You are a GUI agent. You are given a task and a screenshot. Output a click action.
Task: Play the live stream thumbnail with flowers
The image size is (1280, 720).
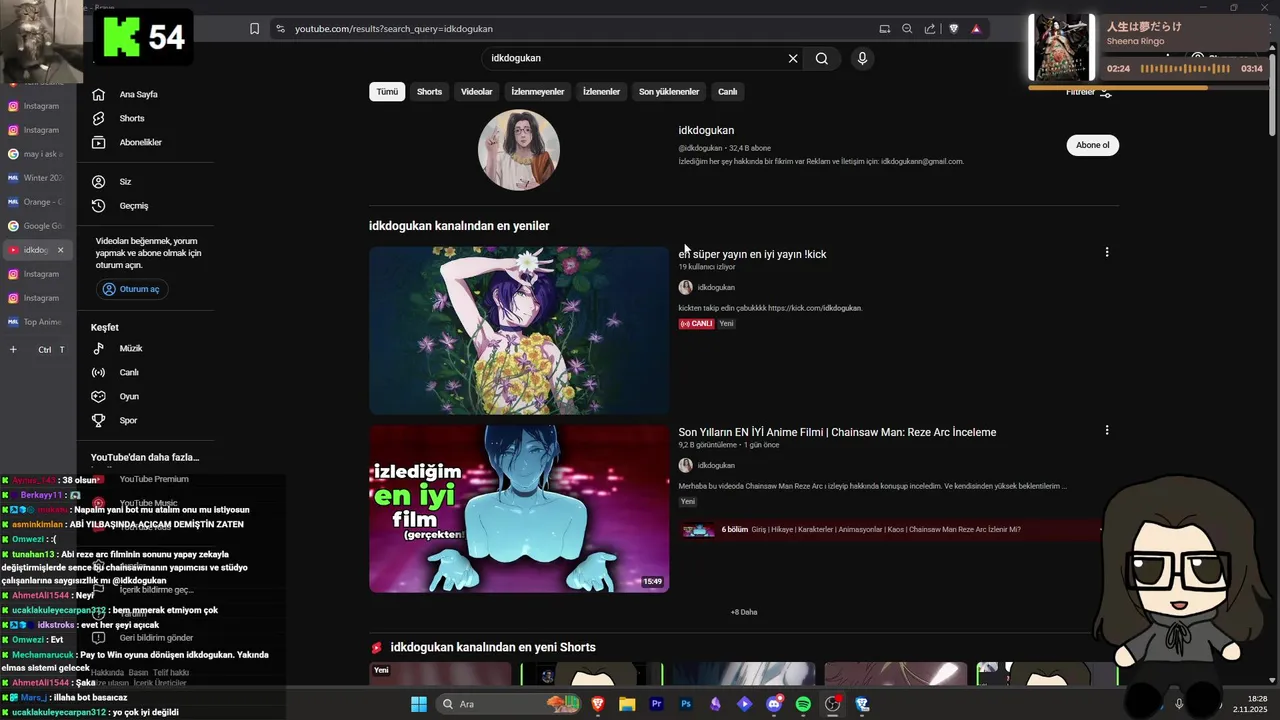519,330
